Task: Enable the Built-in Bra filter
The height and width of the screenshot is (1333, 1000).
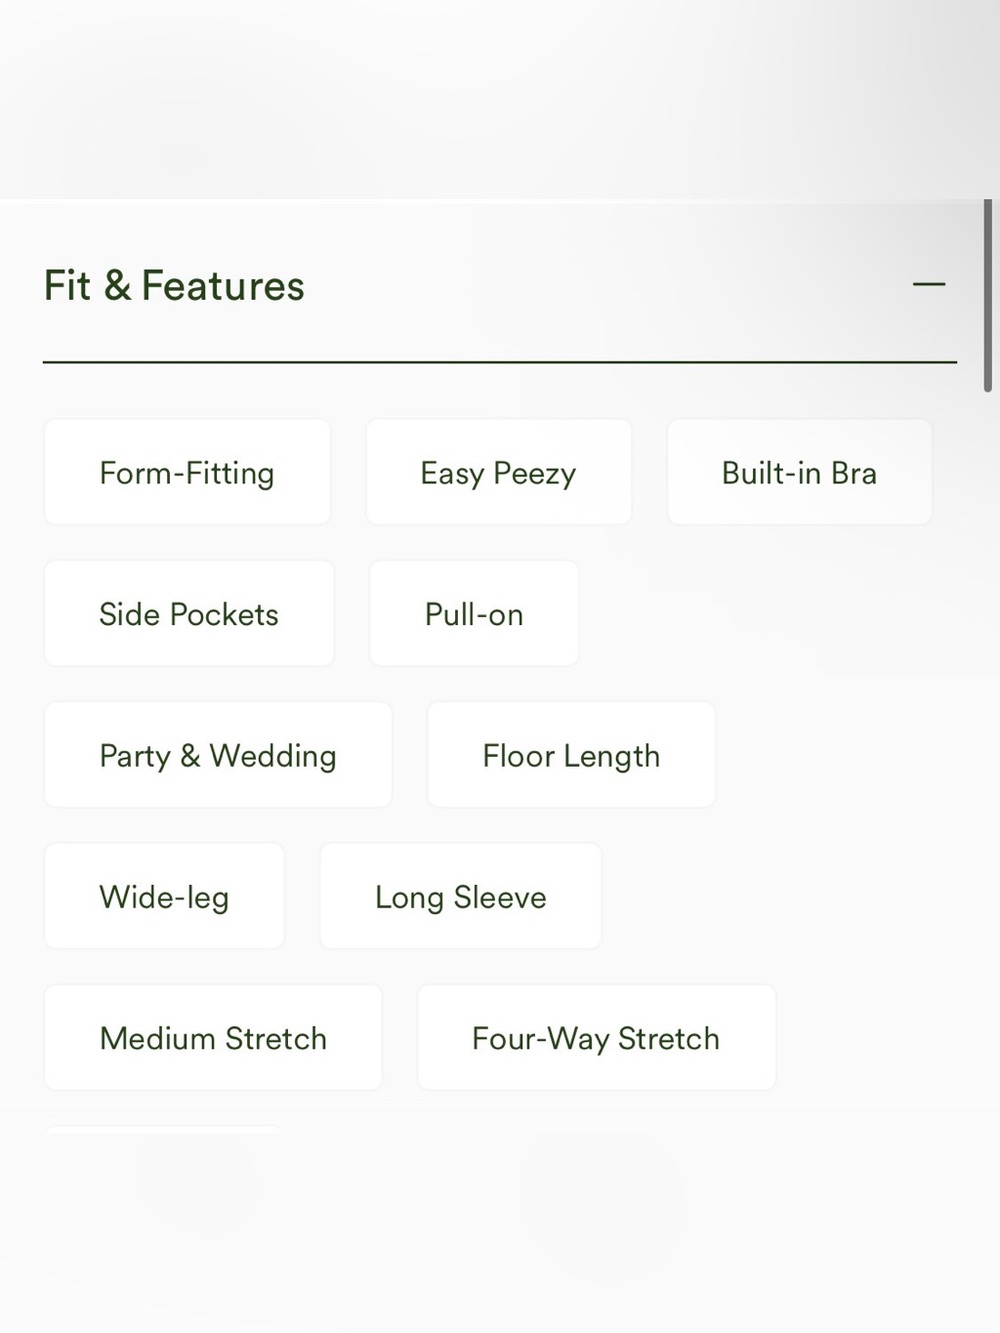Action: [799, 472]
